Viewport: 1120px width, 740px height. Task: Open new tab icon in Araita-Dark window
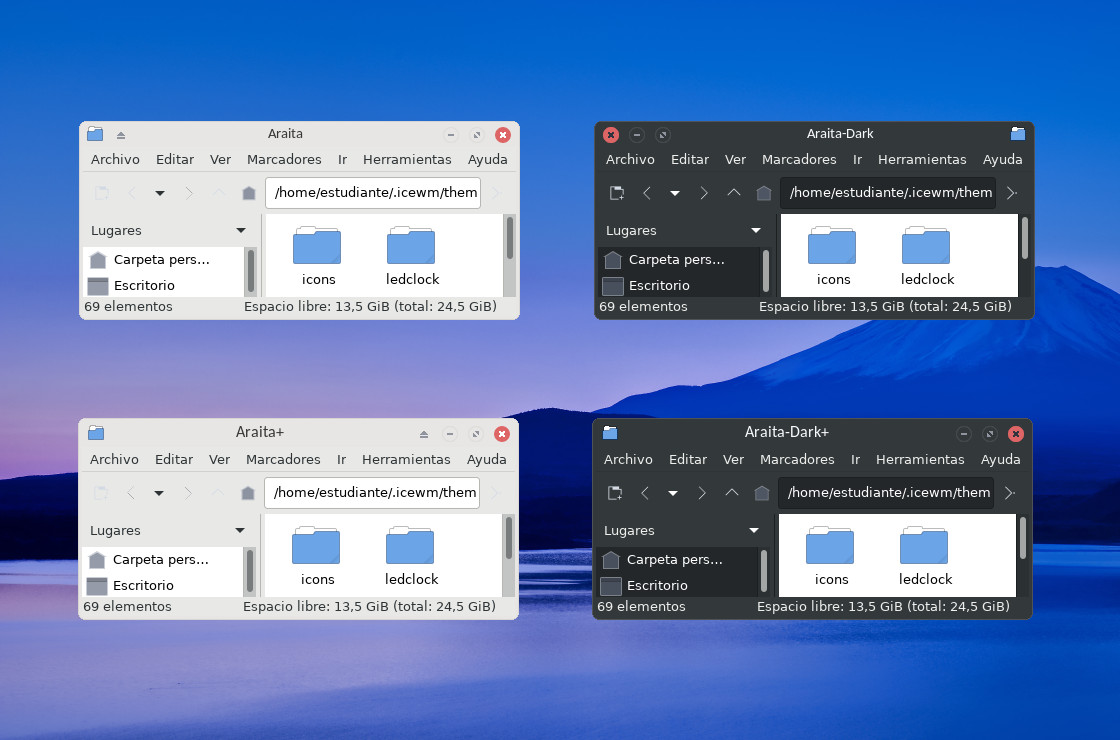617,193
